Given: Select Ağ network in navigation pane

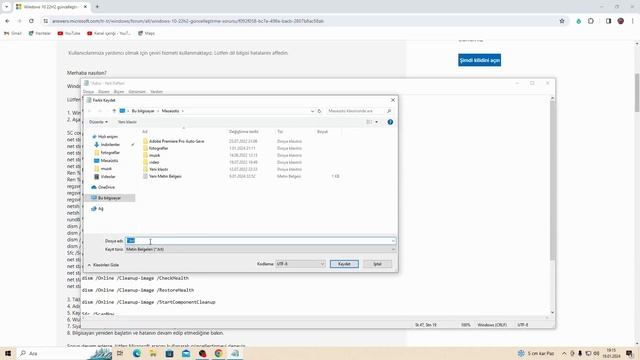Looking at the screenshot, I should pyautogui.click(x=100, y=209).
